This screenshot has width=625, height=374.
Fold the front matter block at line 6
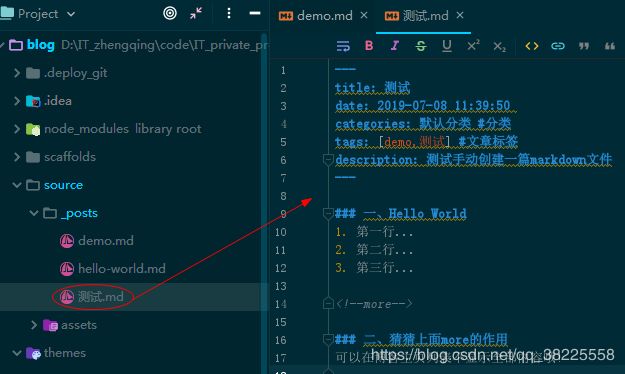click(x=328, y=160)
